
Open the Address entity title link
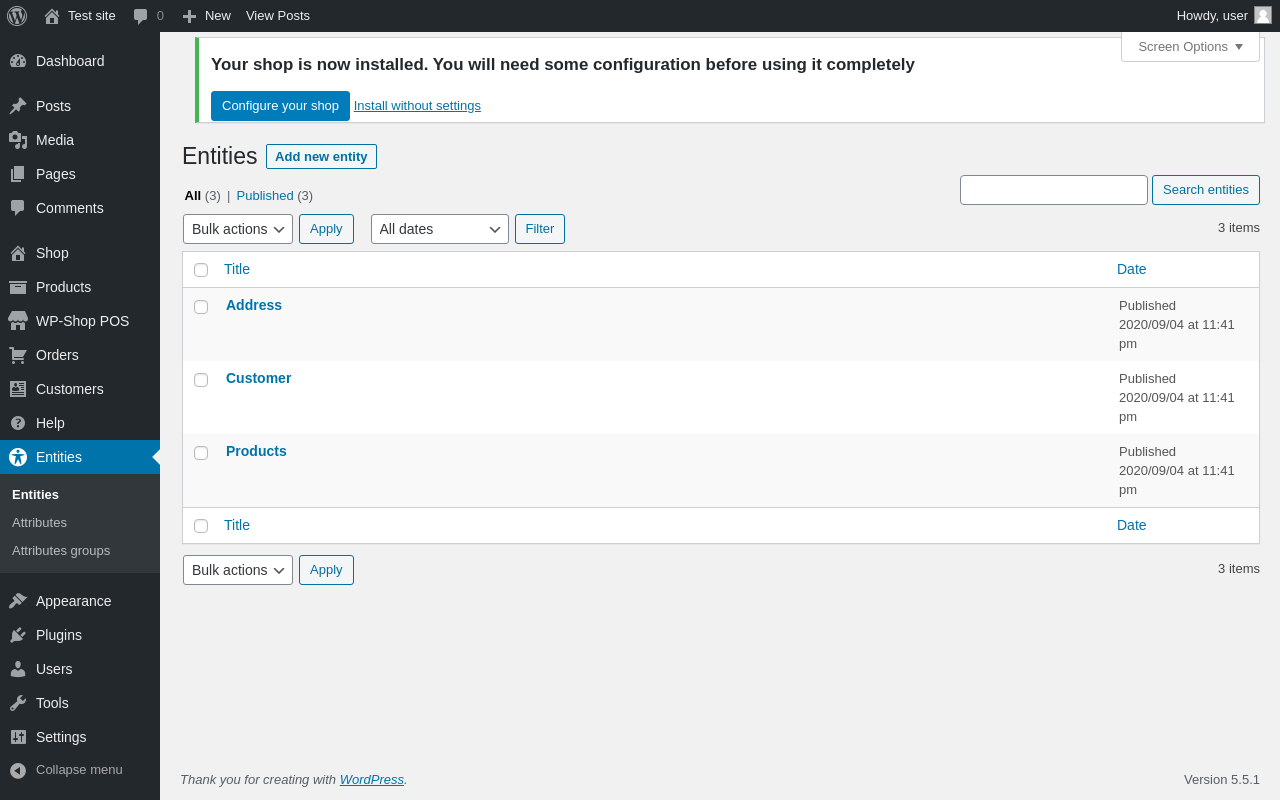pos(254,305)
